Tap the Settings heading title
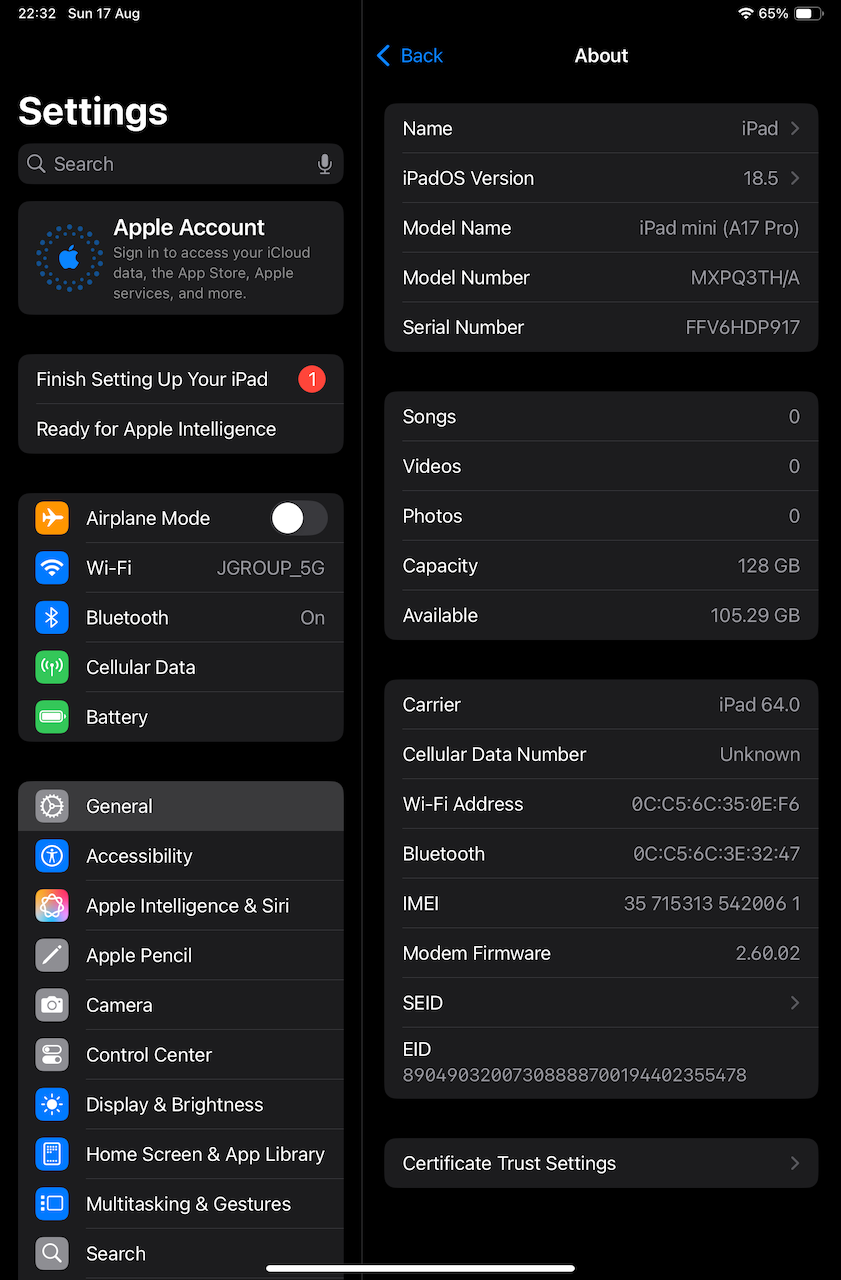 tap(93, 111)
